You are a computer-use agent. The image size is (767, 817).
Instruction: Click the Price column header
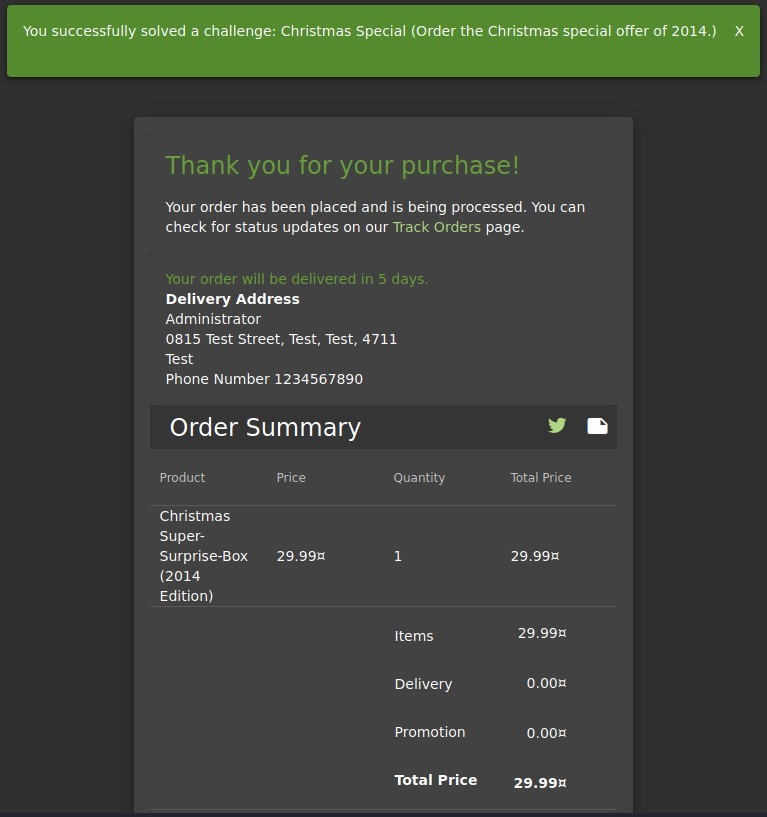click(x=291, y=477)
